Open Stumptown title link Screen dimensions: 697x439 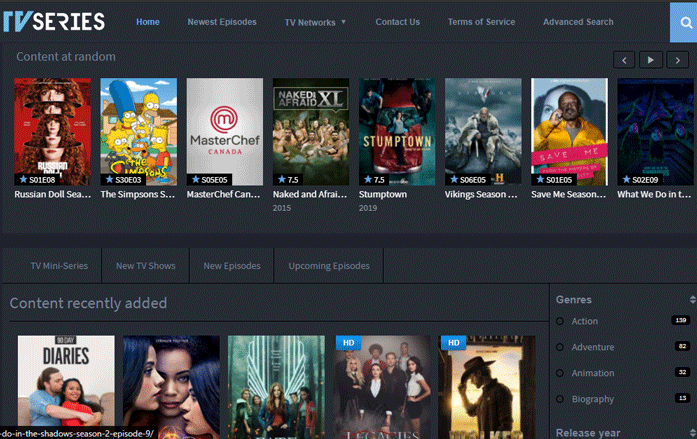coord(383,195)
